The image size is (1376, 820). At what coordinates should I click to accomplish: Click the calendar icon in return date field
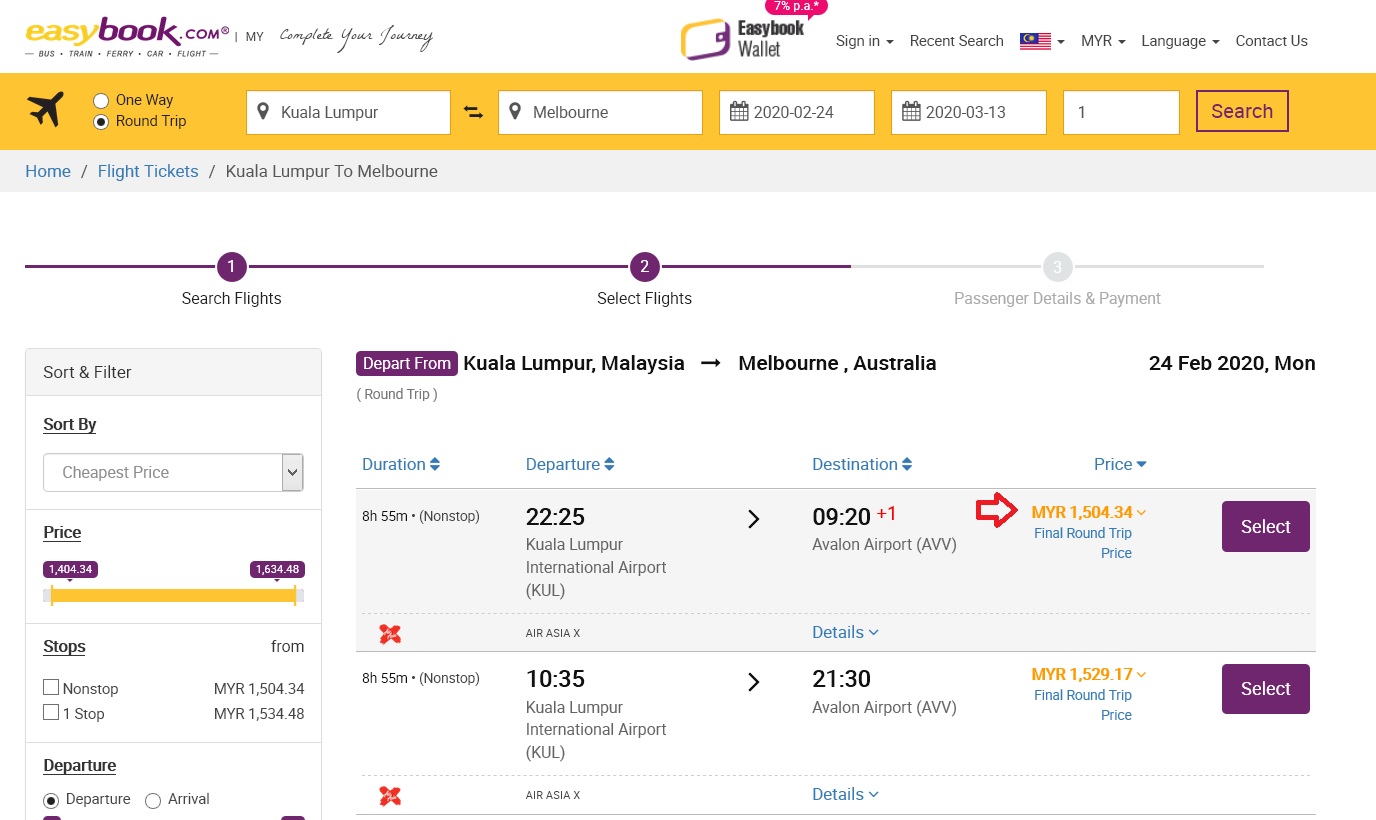coord(911,112)
